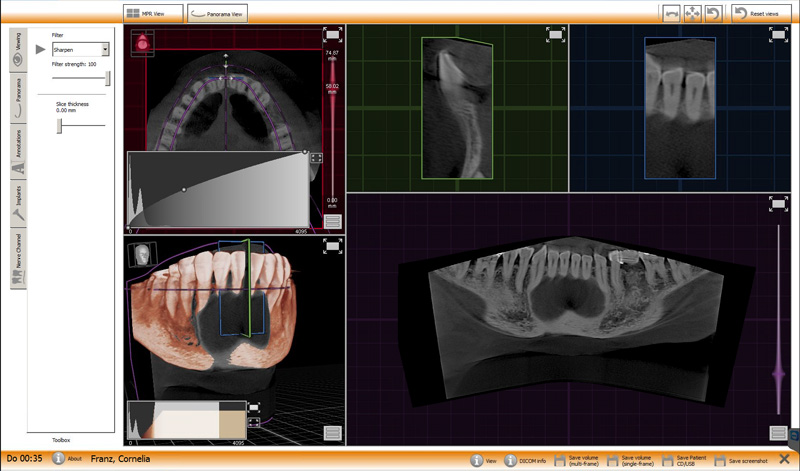Click the Slice thickness slider handle
This screenshot has width=800, height=471.
pyautogui.click(x=60, y=125)
